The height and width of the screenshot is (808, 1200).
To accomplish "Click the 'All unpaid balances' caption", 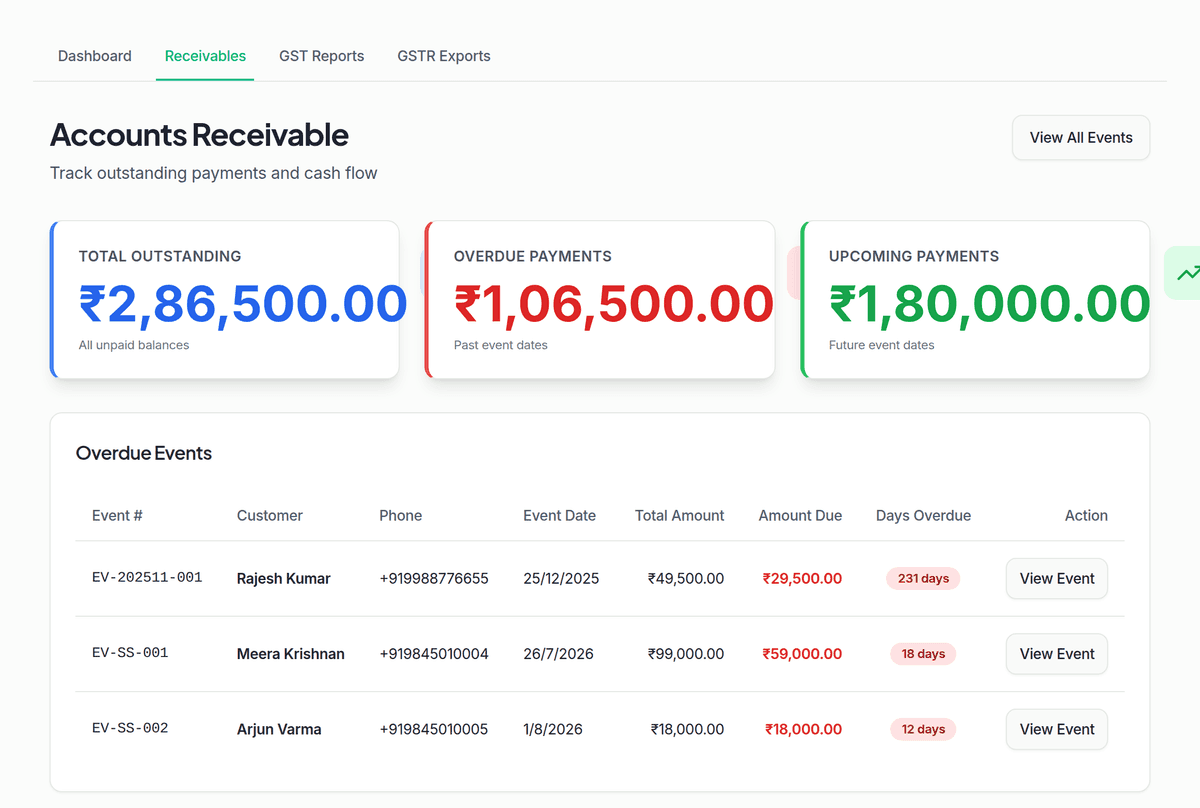I will pos(134,345).
